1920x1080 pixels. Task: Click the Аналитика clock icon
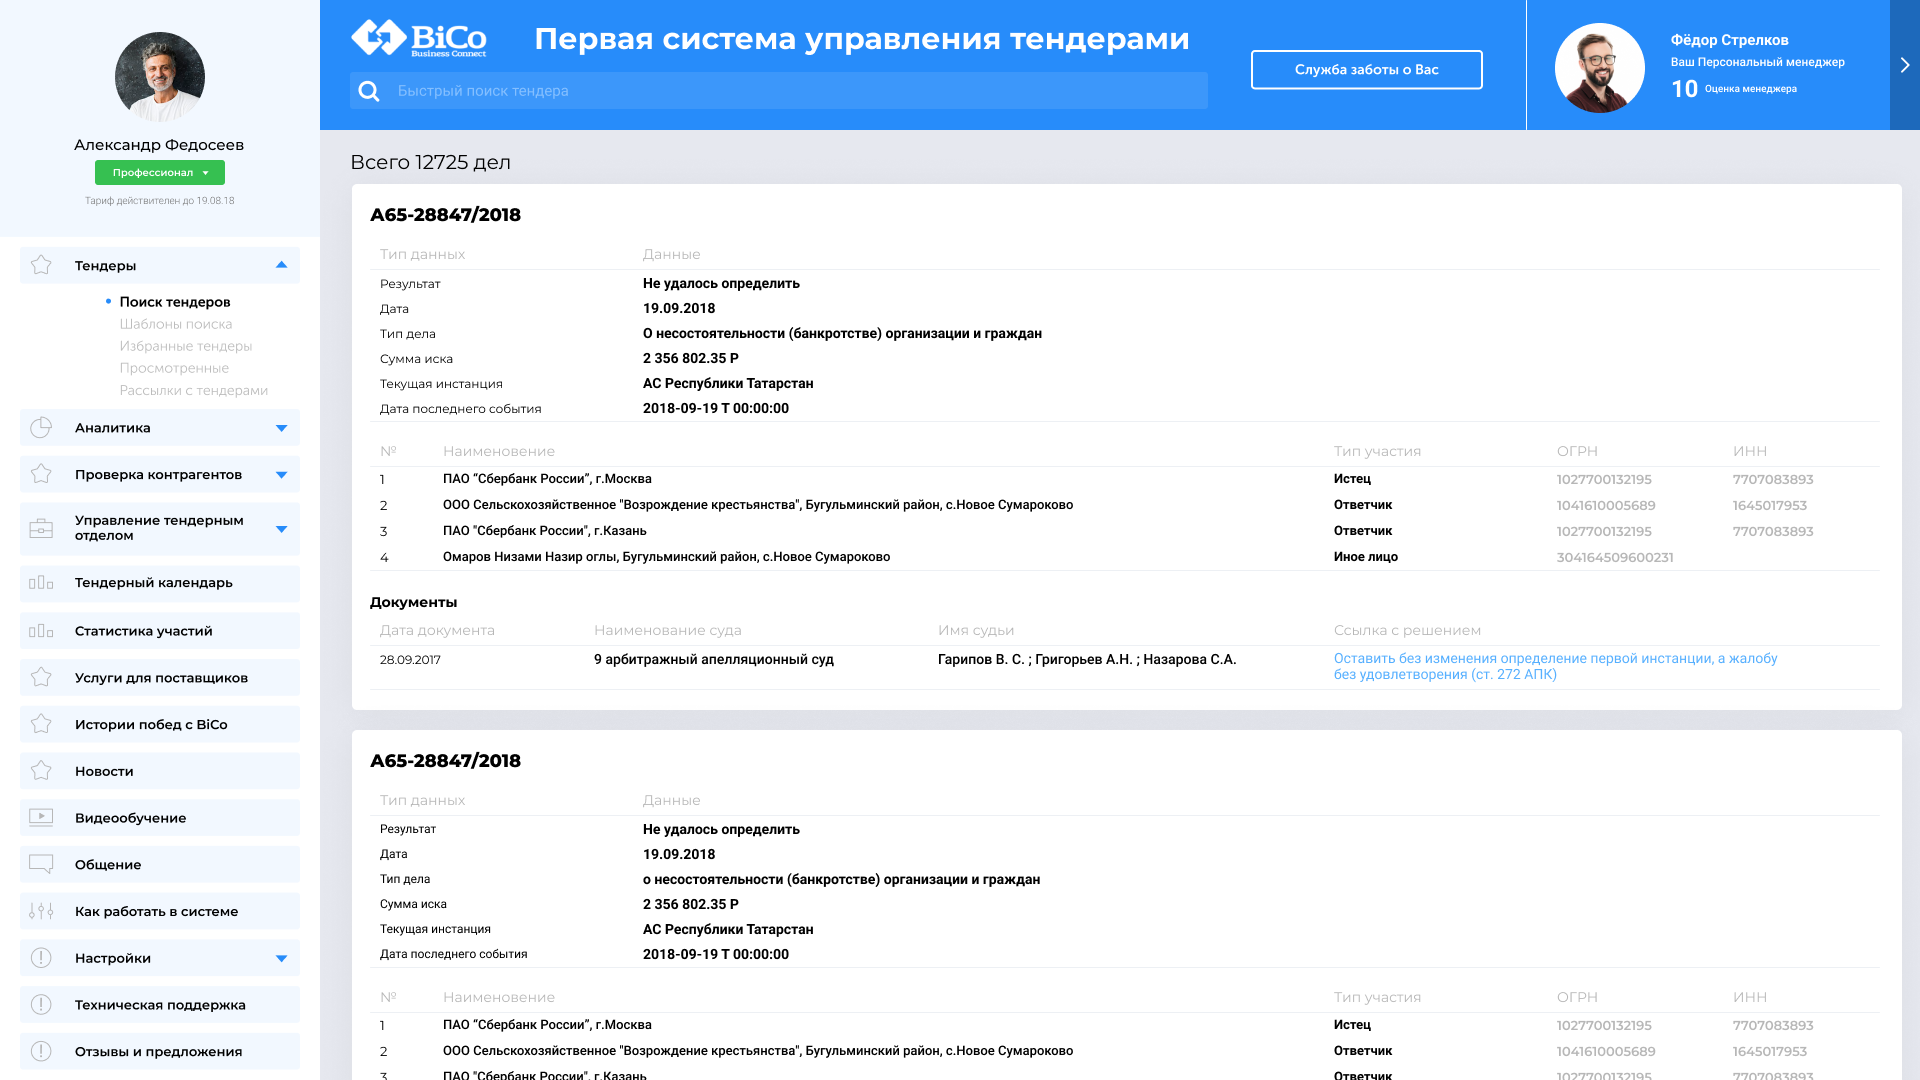41,427
